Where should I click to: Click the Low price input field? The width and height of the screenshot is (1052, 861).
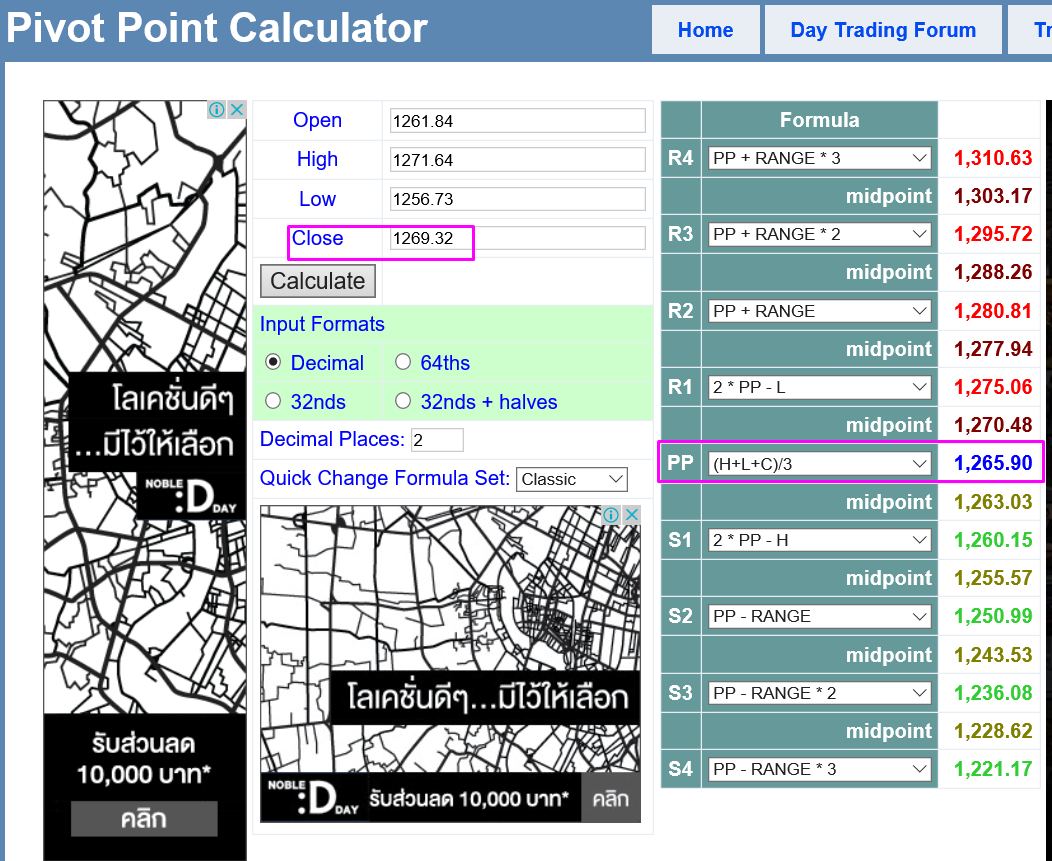point(517,199)
